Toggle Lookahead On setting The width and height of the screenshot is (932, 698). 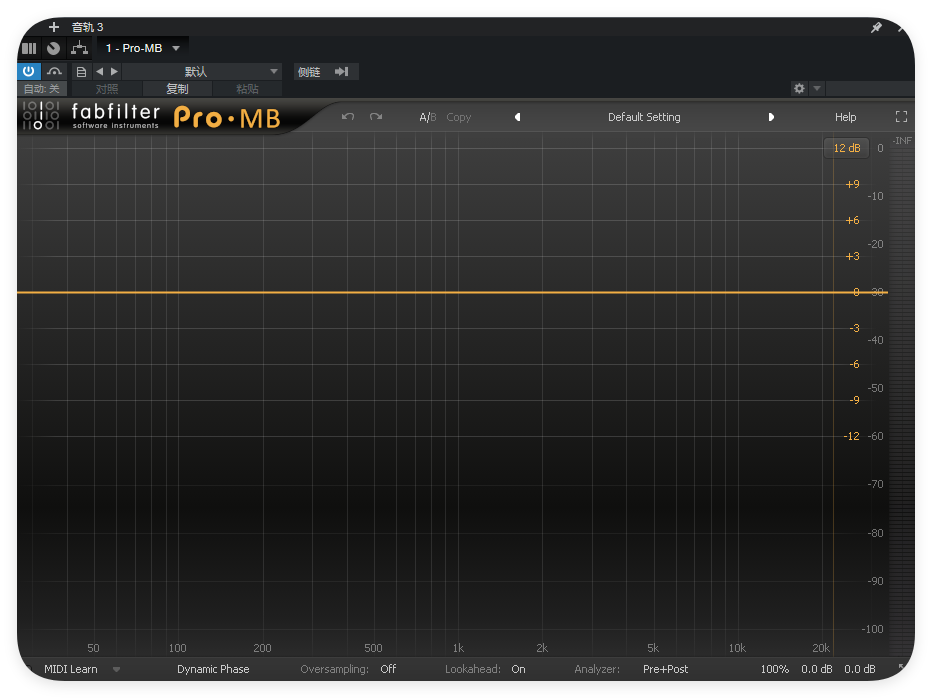point(518,669)
